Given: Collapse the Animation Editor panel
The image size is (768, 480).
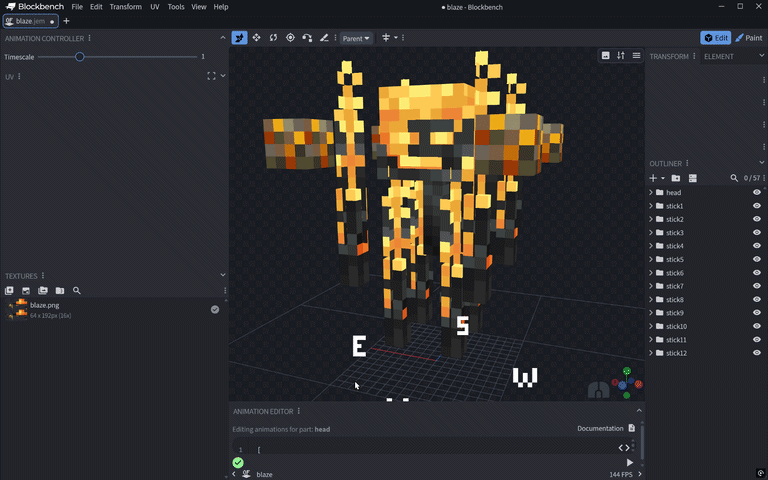Looking at the screenshot, I should click(x=639, y=410).
